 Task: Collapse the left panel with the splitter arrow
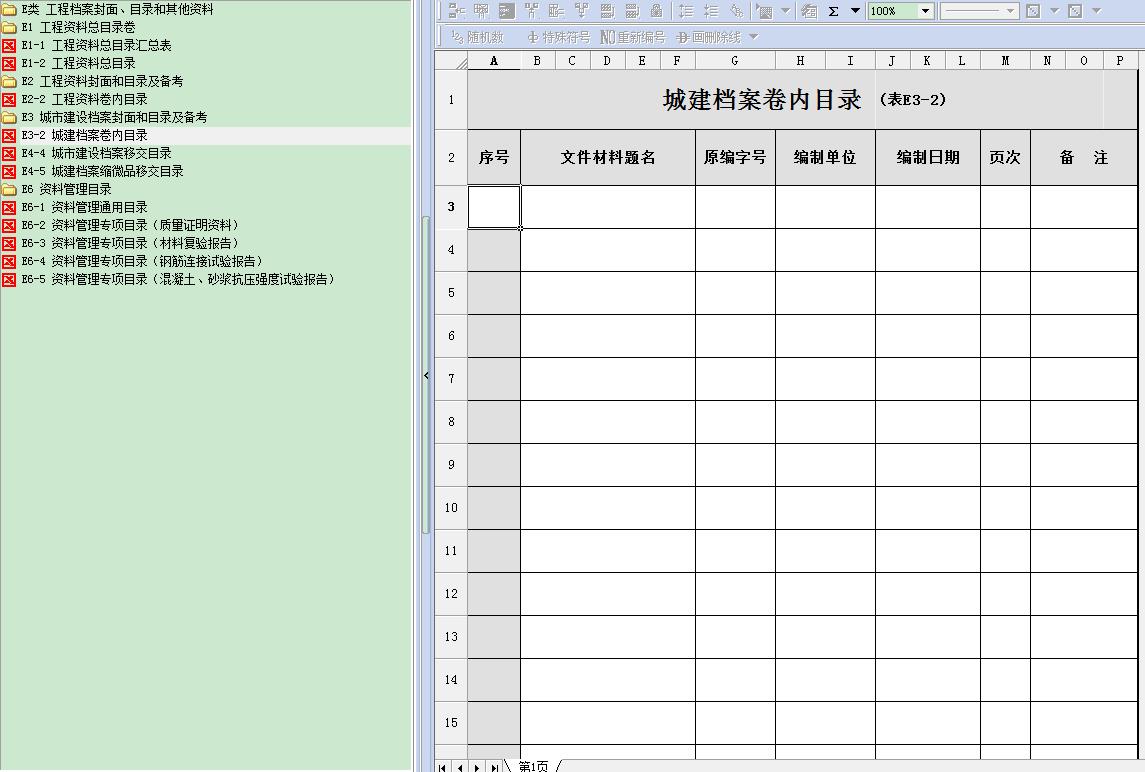(x=426, y=376)
